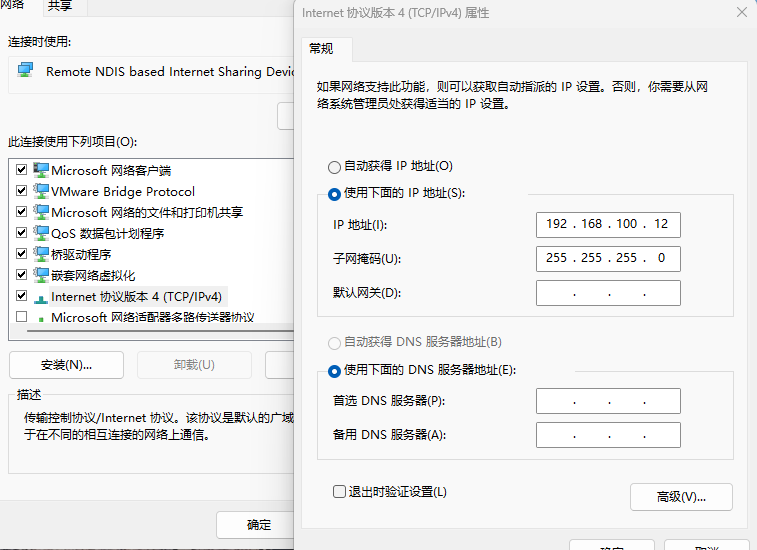Click the Microsoft 网络的文件和打印机共享 icon
Image resolution: width=757 pixels, height=550 pixels.
pos(41,212)
